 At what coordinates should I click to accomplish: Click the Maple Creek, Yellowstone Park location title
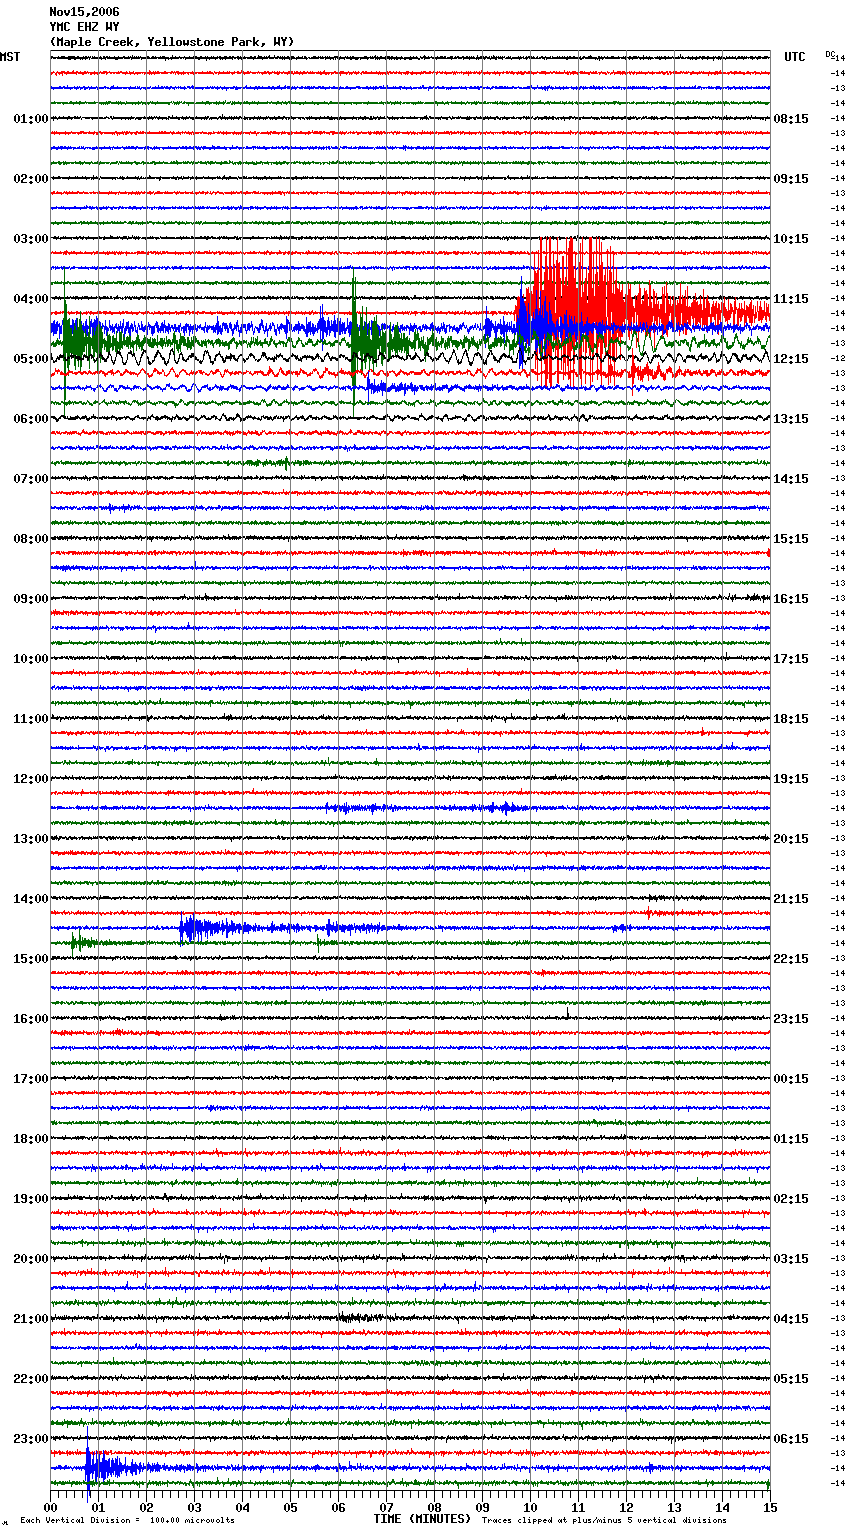point(172,42)
